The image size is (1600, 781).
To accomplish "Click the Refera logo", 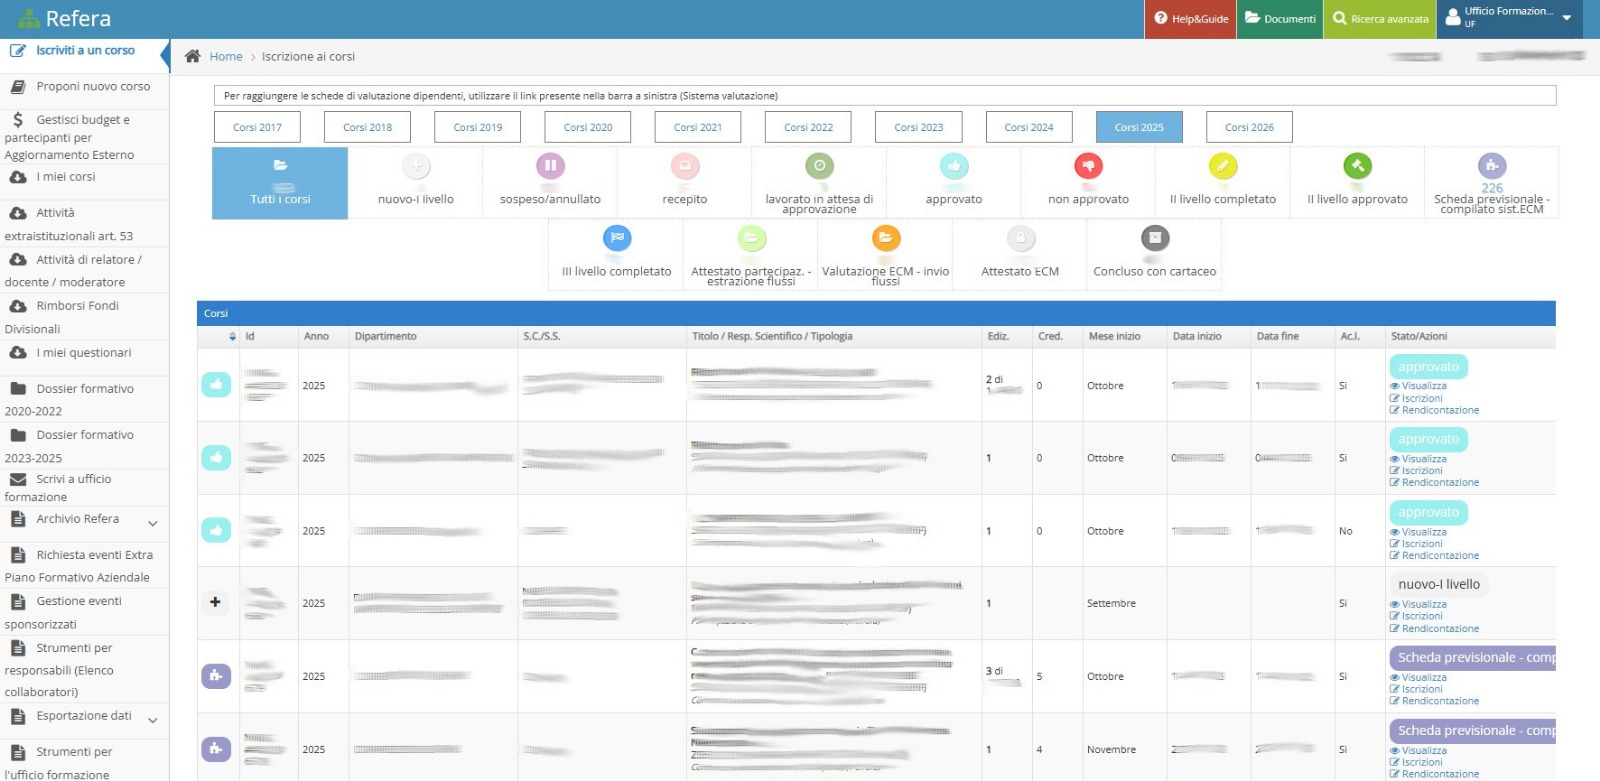I will coord(64,18).
